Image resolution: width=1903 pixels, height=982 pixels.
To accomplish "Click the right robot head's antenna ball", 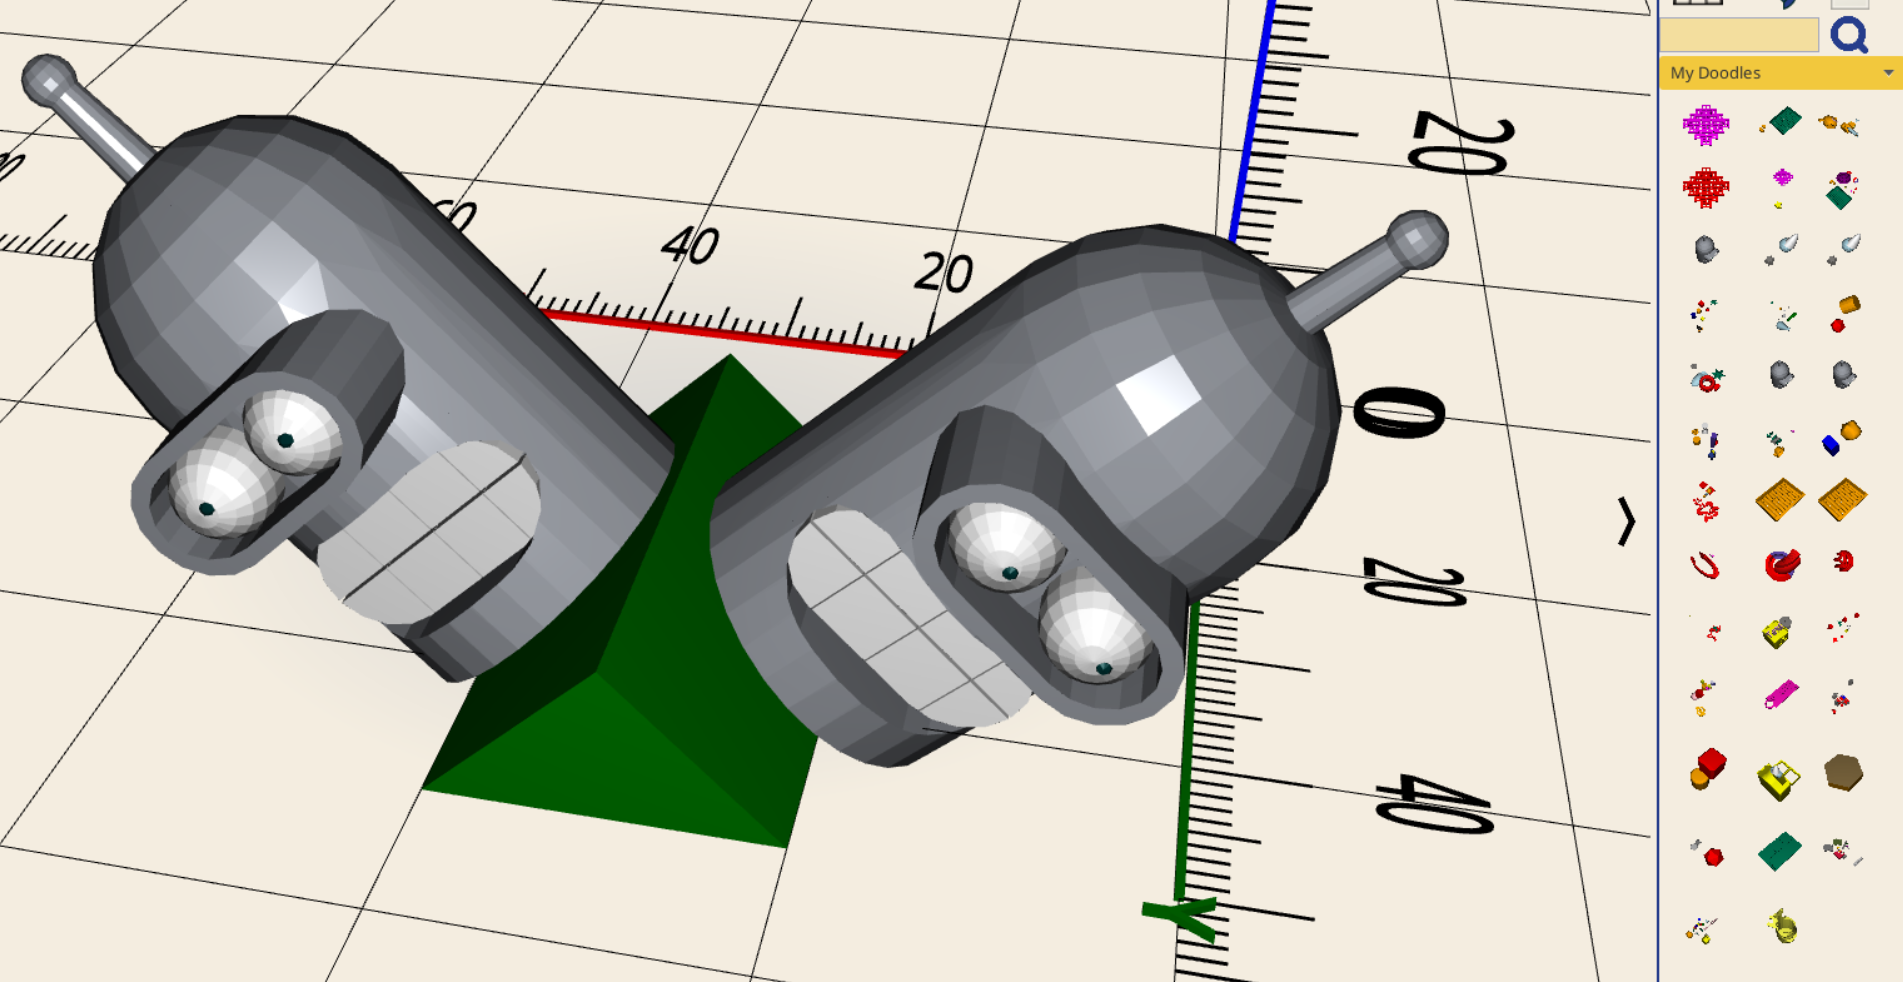I will pyautogui.click(x=1416, y=240).
